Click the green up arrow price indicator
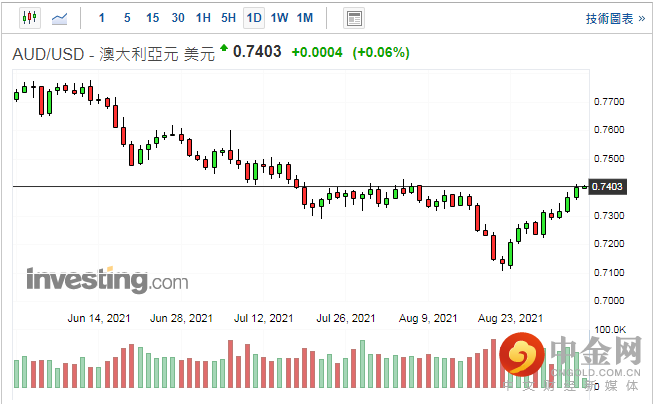This screenshot has height=404, width=656. 224,50
